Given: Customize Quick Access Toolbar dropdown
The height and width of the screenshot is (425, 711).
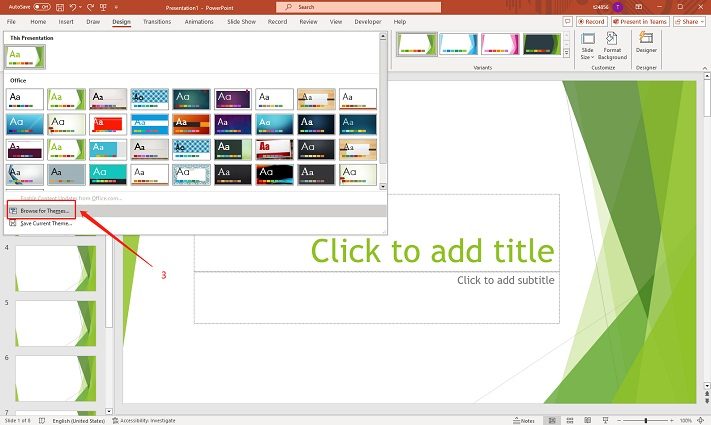Looking at the screenshot, I should (116, 7).
